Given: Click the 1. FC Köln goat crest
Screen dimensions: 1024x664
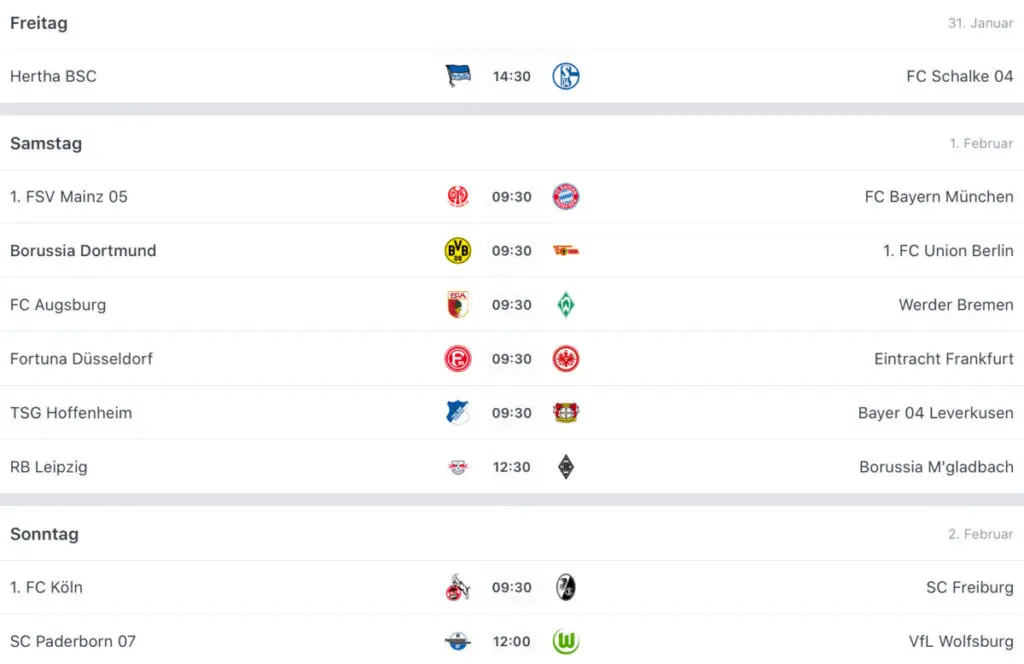Looking at the screenshot, I should (458, 587).
